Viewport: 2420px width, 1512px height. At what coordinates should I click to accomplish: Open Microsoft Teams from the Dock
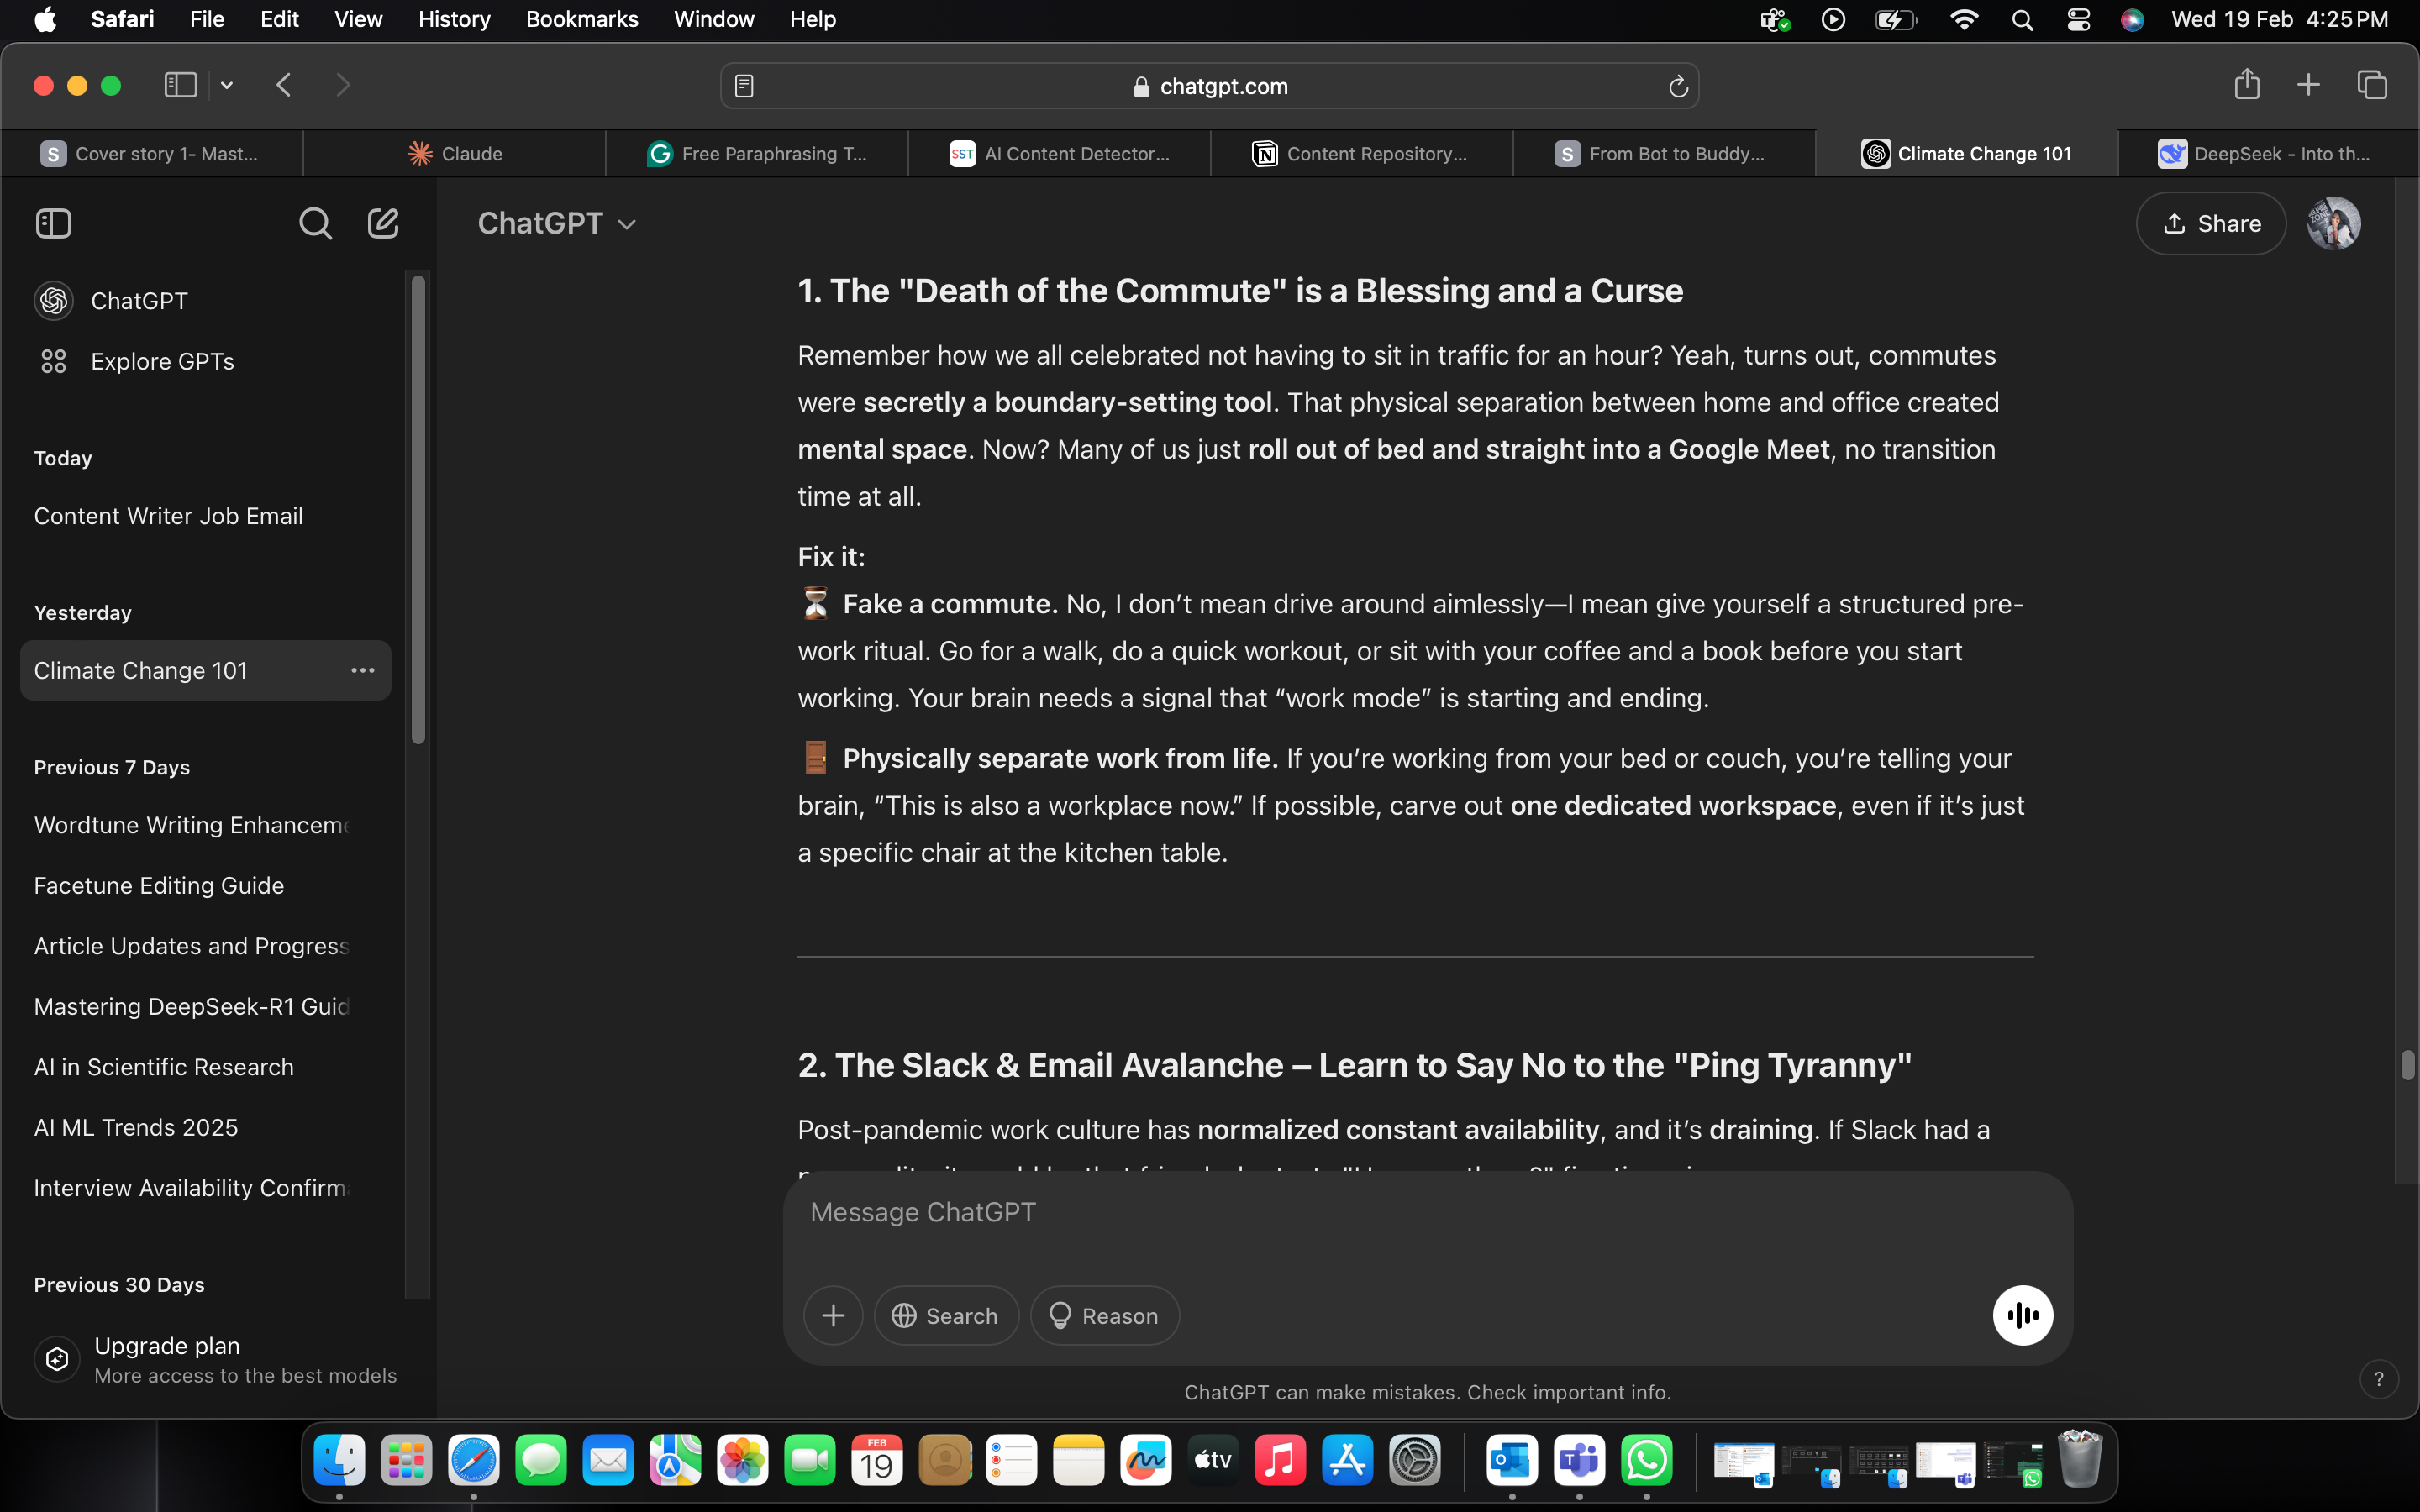pos(1579,1461)
